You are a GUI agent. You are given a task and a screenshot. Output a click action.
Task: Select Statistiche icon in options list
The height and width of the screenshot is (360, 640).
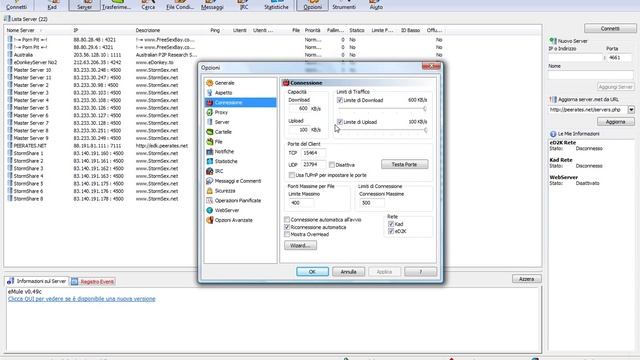[209, 161]
